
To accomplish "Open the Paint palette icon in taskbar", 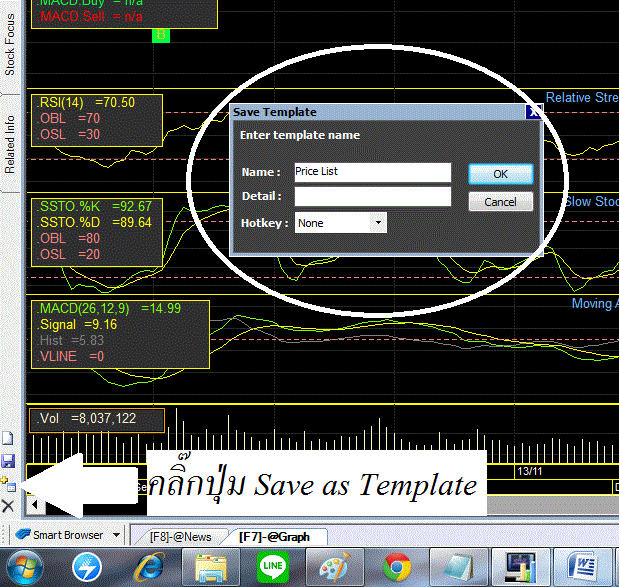I will 335,568.
